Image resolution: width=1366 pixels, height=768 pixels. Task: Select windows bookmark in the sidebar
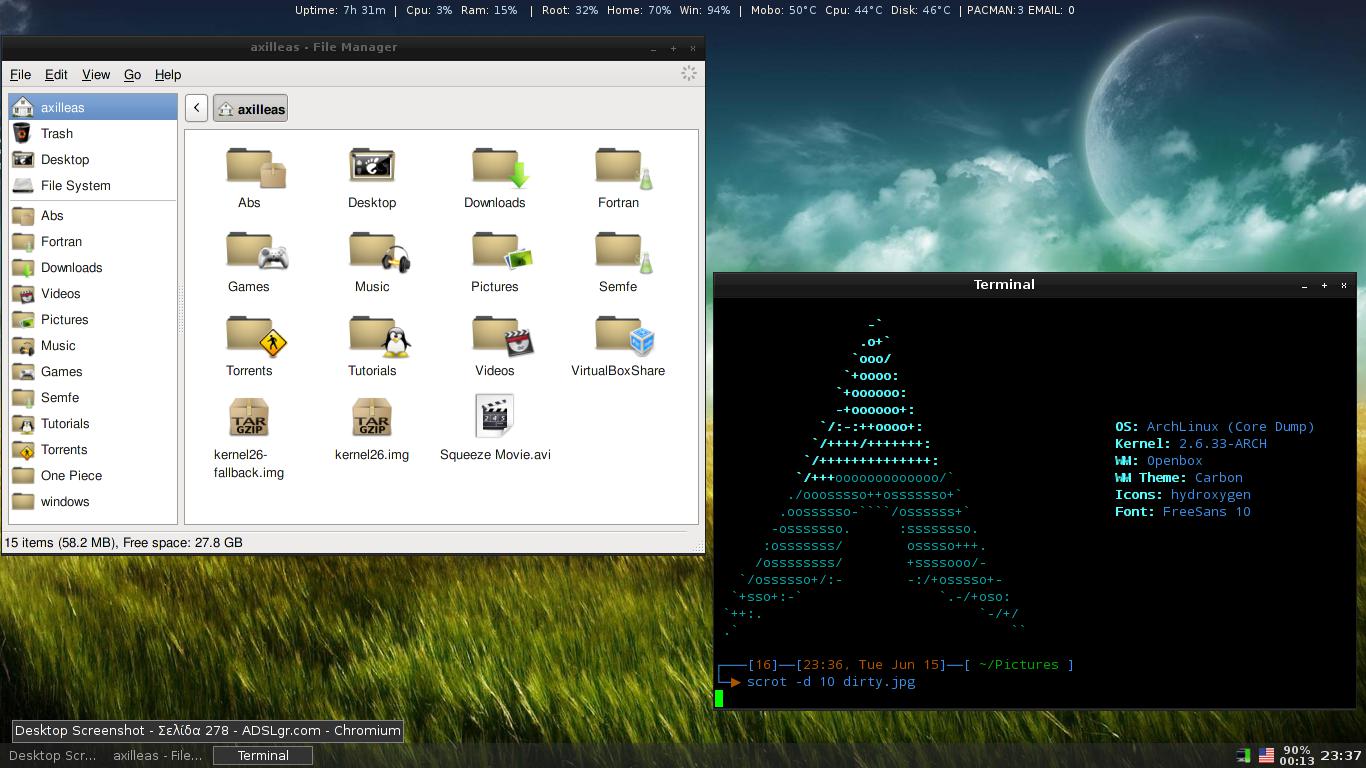click(92, 501)
